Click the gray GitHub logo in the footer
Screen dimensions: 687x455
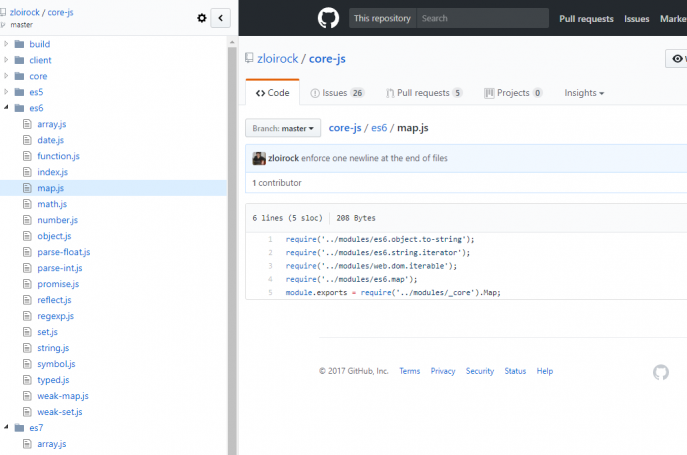(x=661, y=372)
